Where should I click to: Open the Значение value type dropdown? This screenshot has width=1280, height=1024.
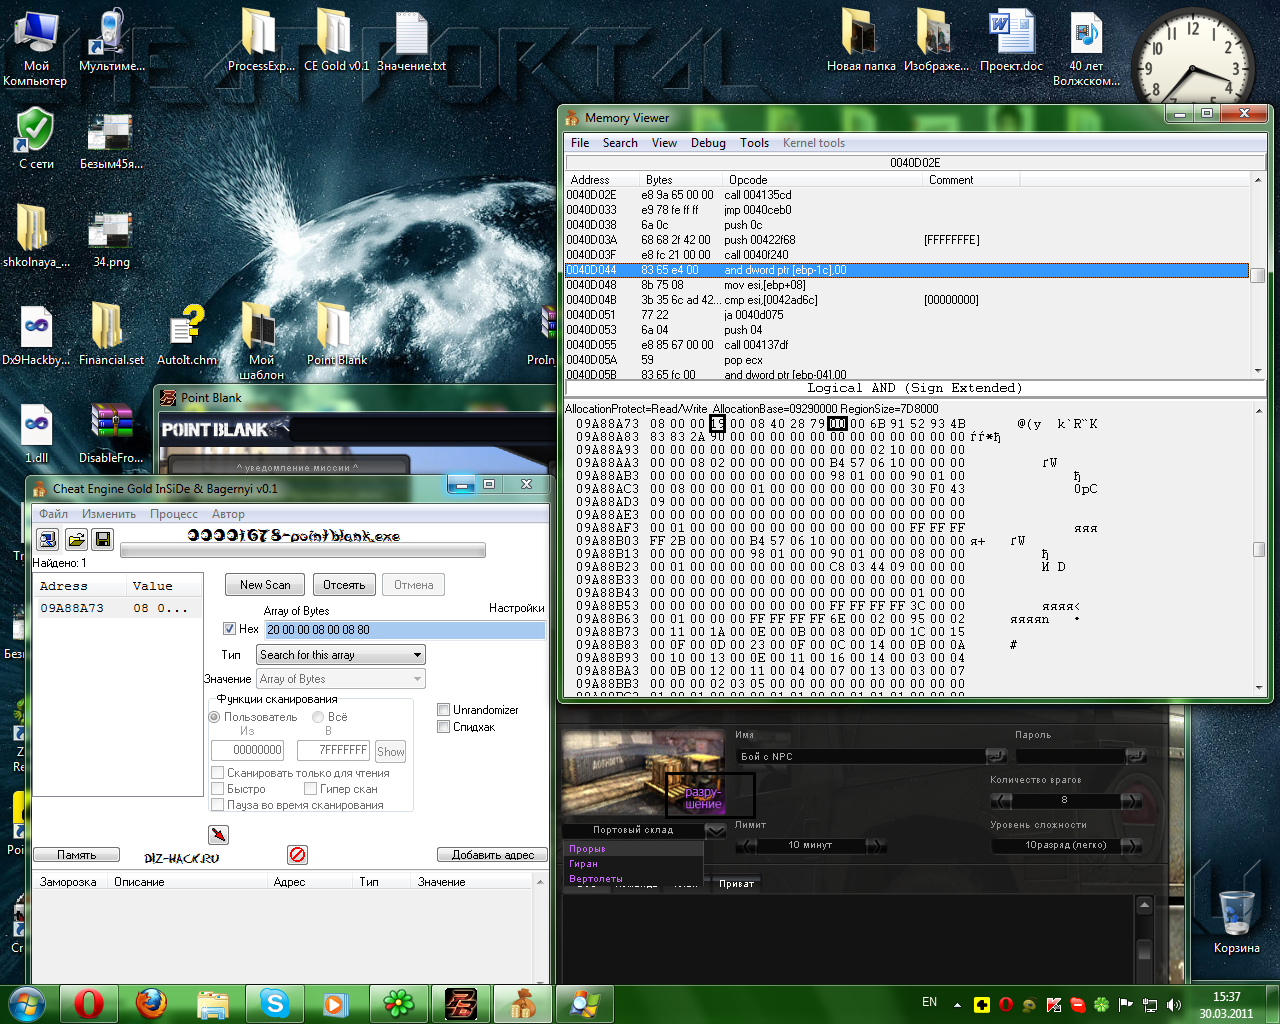[341, 679]
